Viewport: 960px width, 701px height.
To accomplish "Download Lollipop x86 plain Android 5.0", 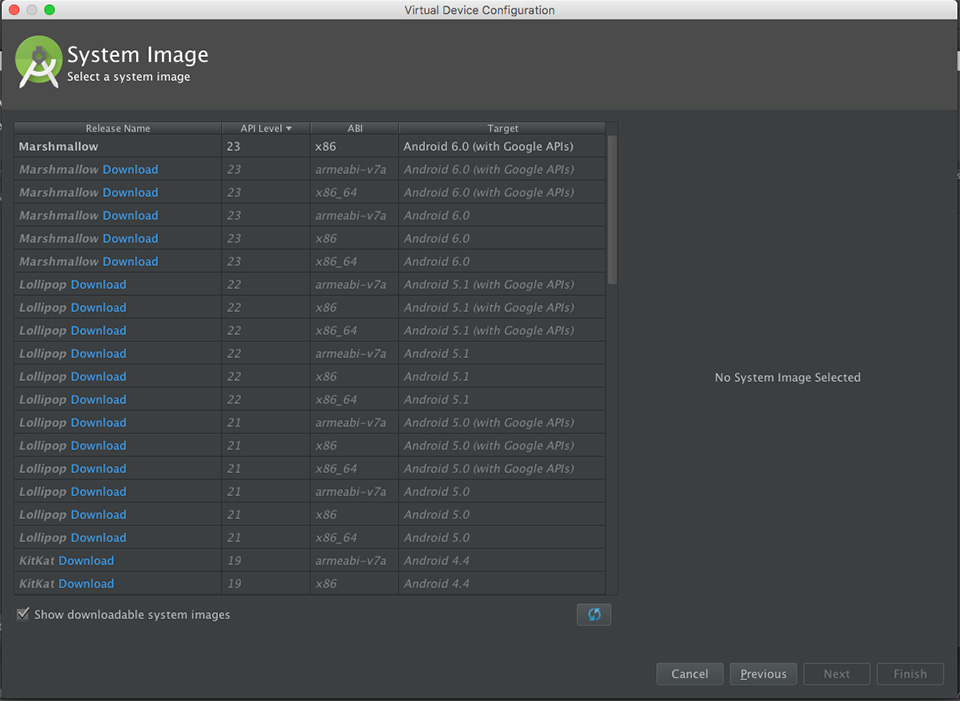I will click(x=99, y=515).
